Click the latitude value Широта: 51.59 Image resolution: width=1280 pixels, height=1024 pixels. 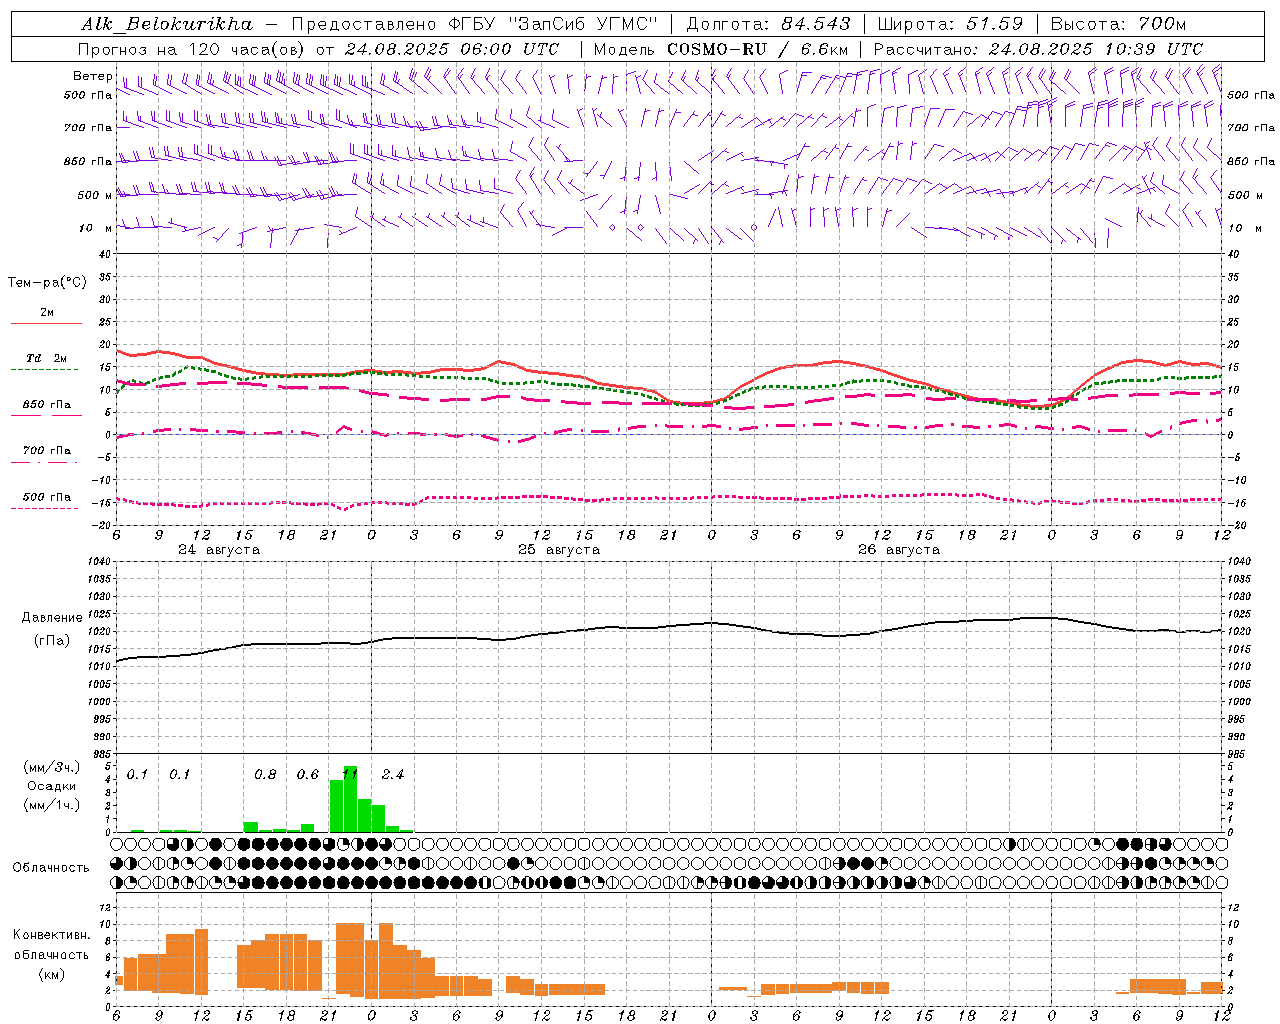(950, 24)
